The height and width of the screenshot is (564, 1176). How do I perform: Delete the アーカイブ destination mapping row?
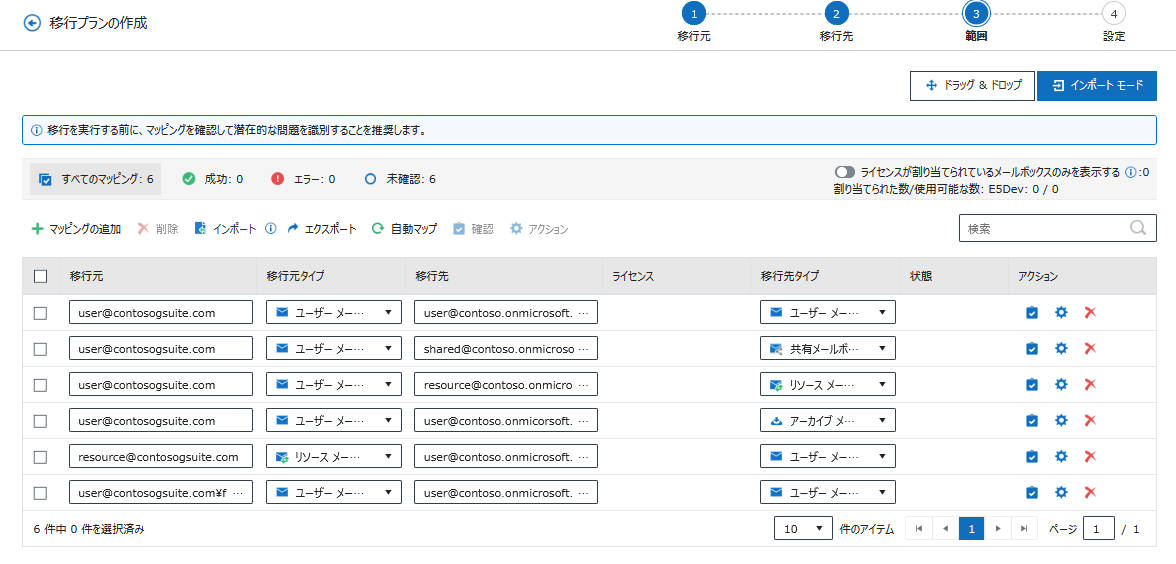pyautogui.click(x=1090, y=420)
